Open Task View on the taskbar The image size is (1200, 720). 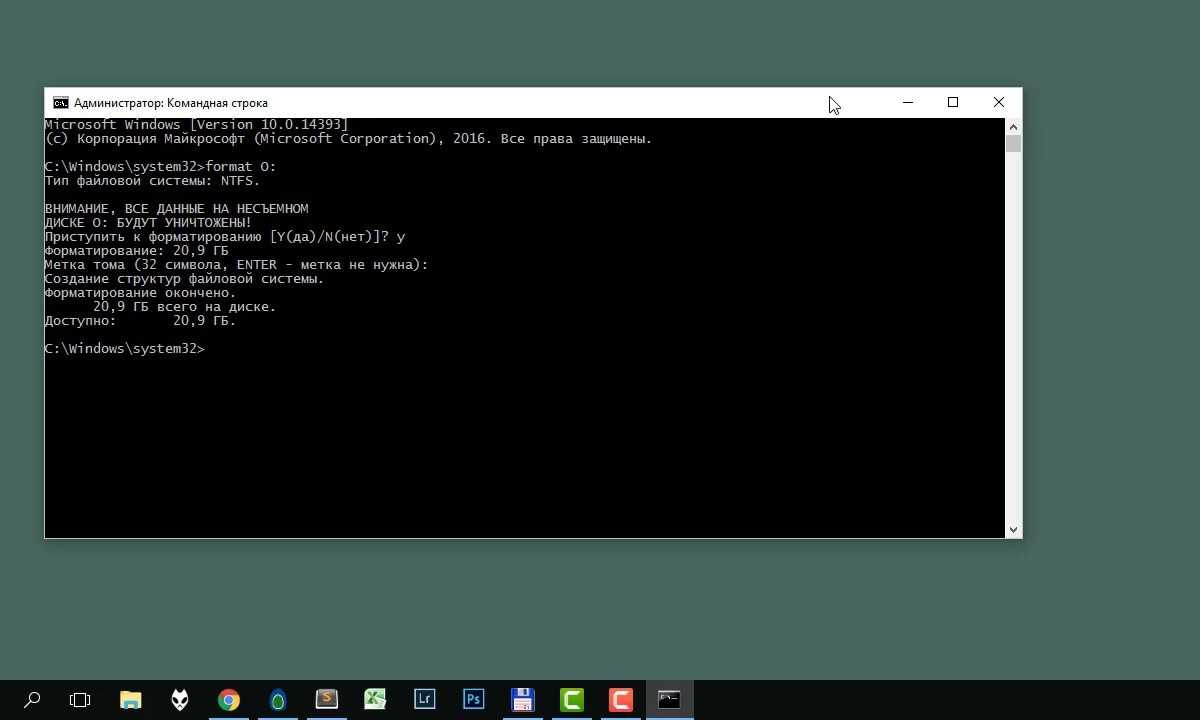coord(80,700)
